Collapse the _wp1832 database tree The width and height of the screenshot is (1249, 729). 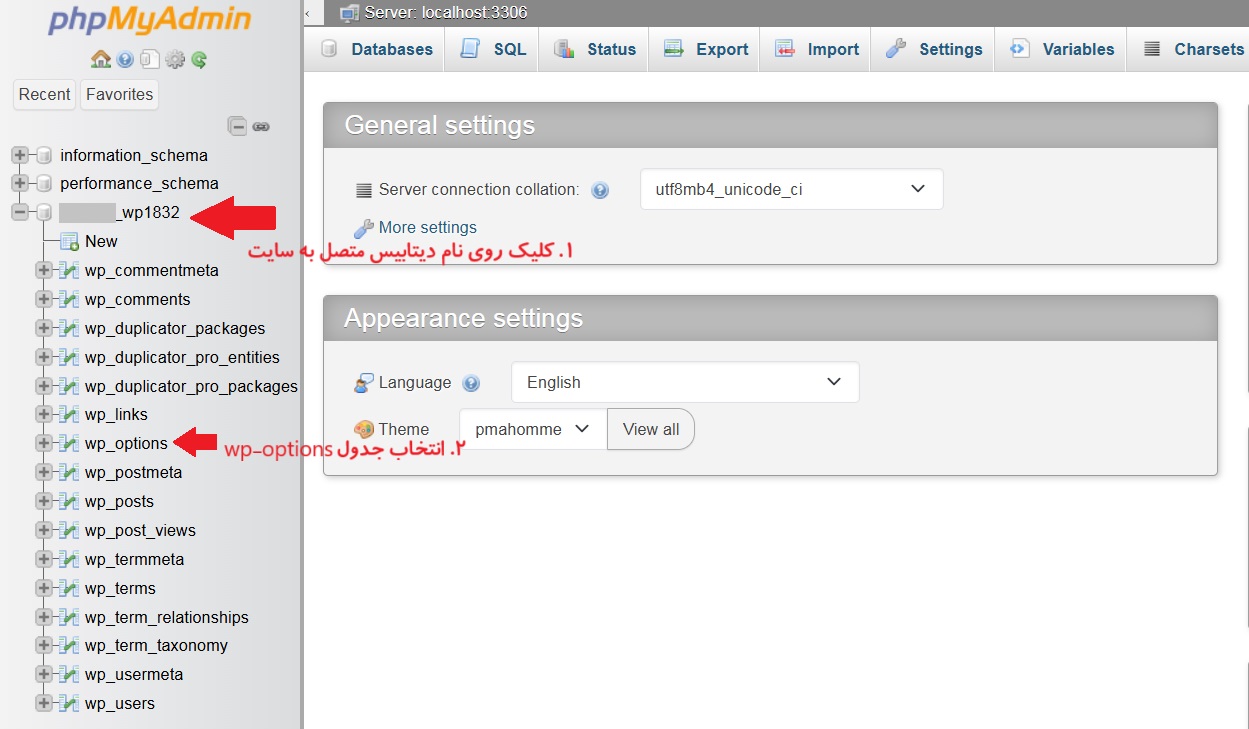[19, 212]
